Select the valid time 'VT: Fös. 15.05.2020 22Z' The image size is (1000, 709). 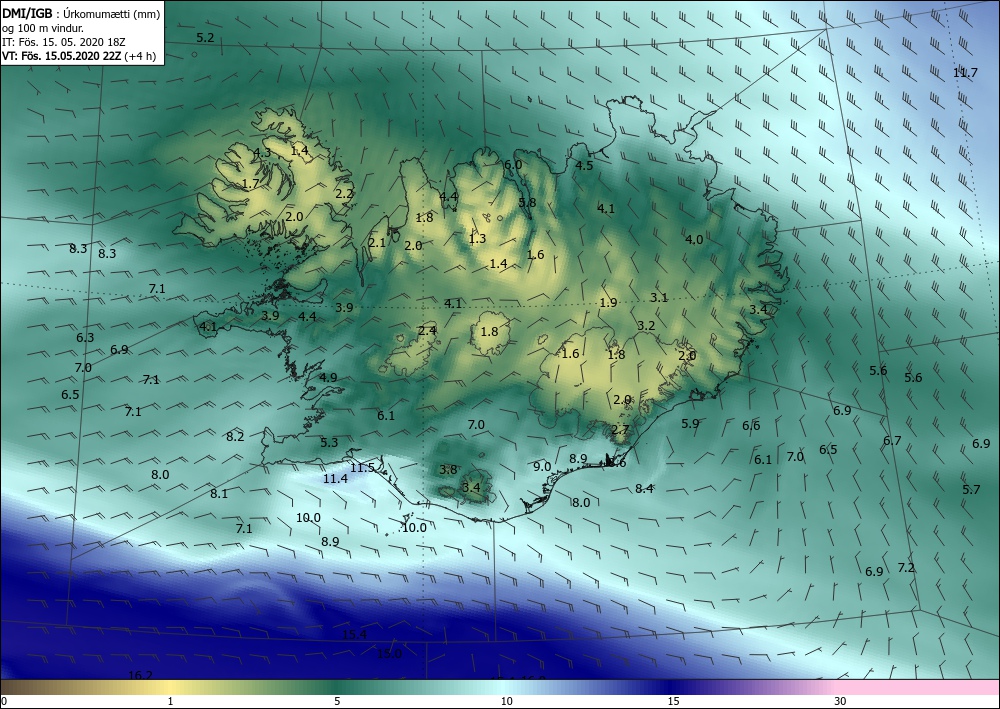[x=61, y=56]
